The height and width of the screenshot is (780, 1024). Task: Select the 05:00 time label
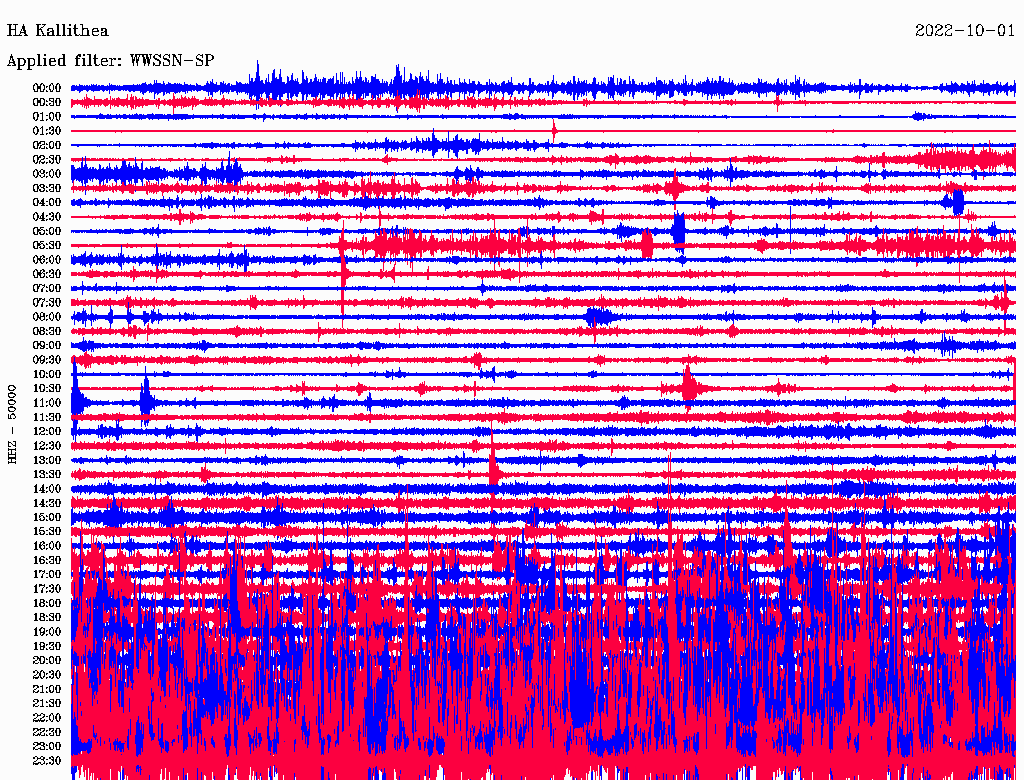(47, 231)
